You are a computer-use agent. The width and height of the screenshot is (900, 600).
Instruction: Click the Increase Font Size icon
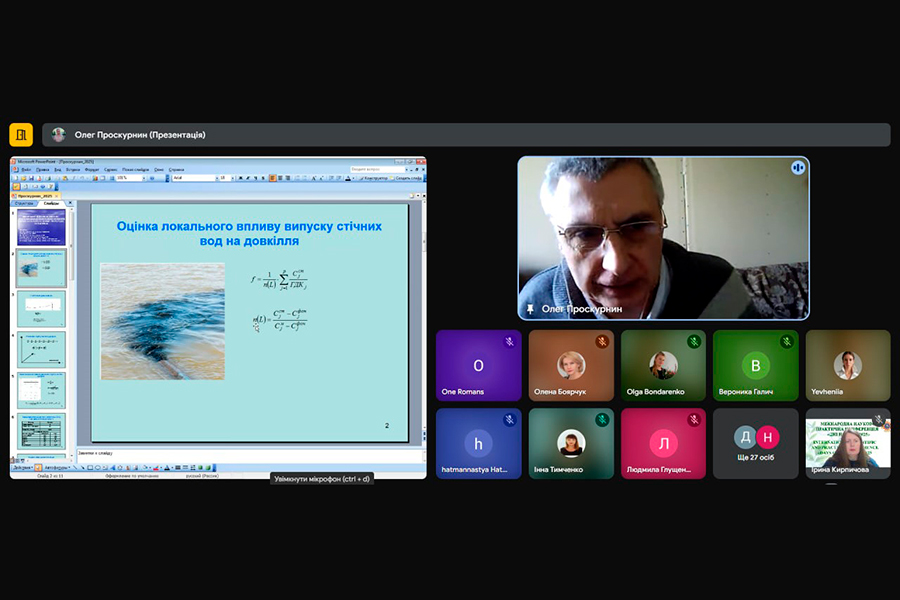[x=313, y=178]
